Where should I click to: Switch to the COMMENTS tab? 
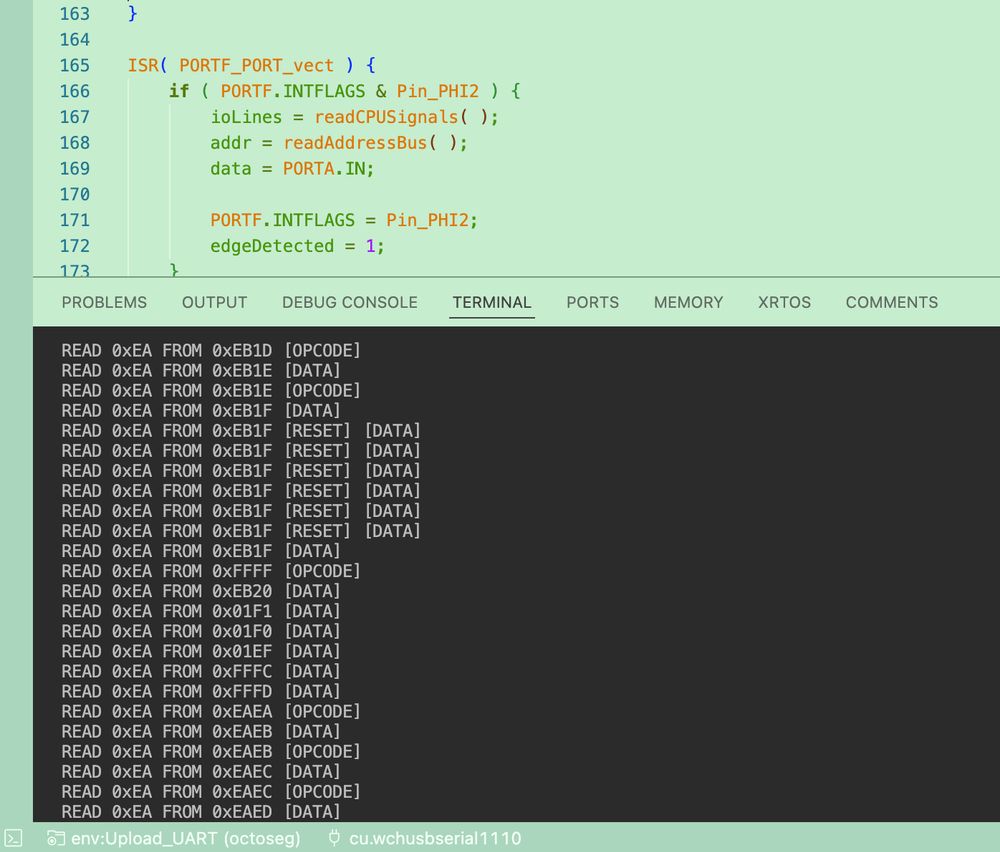pyautogui.click(x=891, y=302)
